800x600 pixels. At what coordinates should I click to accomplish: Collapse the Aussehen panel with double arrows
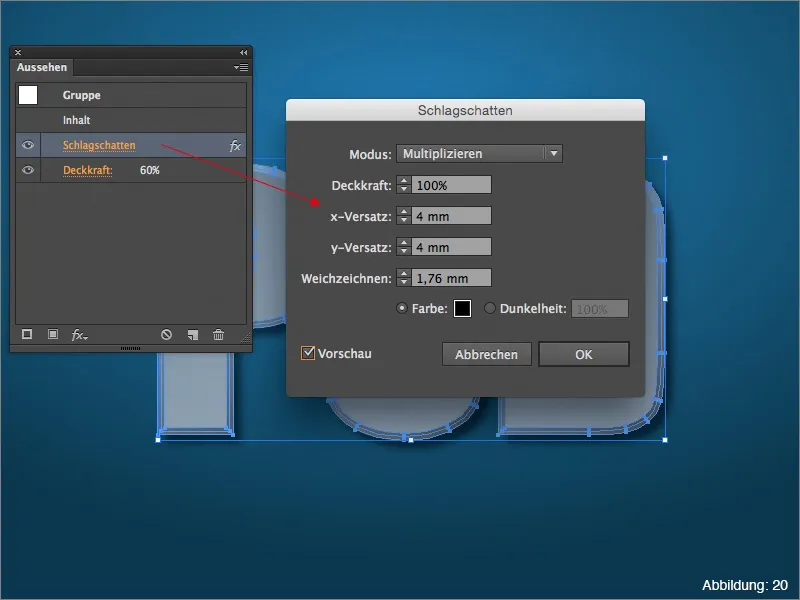(243, 52)
